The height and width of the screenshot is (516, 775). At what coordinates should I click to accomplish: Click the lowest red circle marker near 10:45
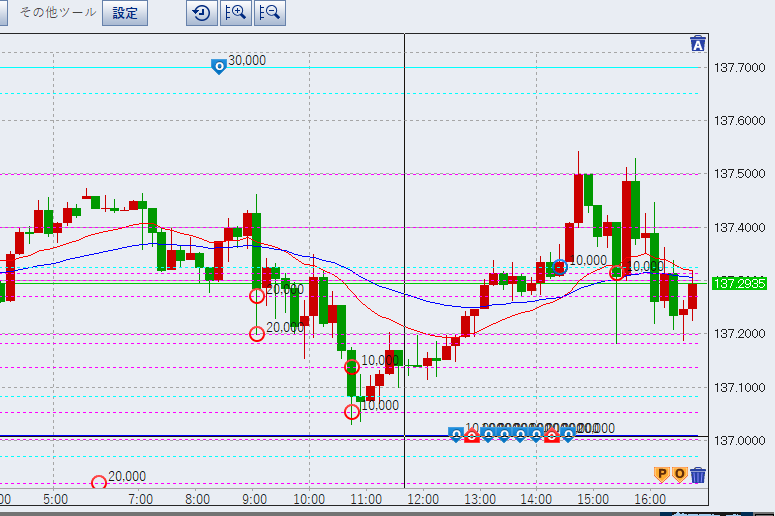click(352, 412)
